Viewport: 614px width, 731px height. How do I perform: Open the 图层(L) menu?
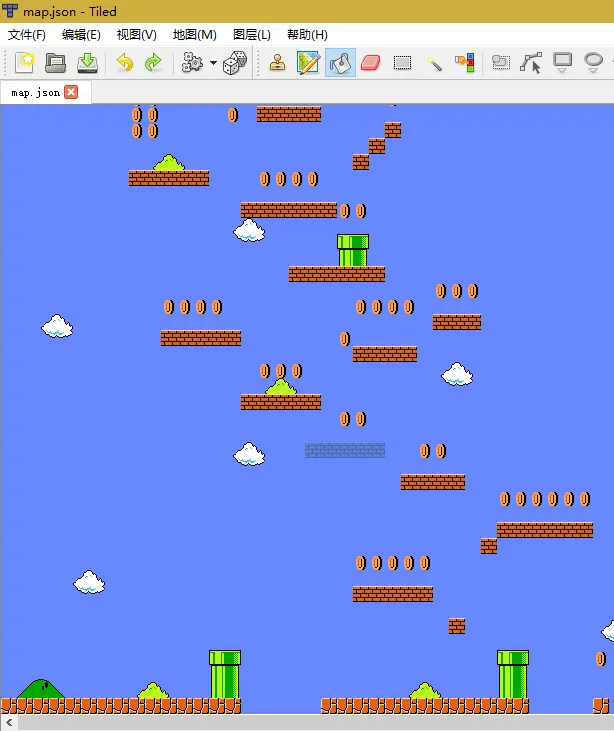(251, 35)
